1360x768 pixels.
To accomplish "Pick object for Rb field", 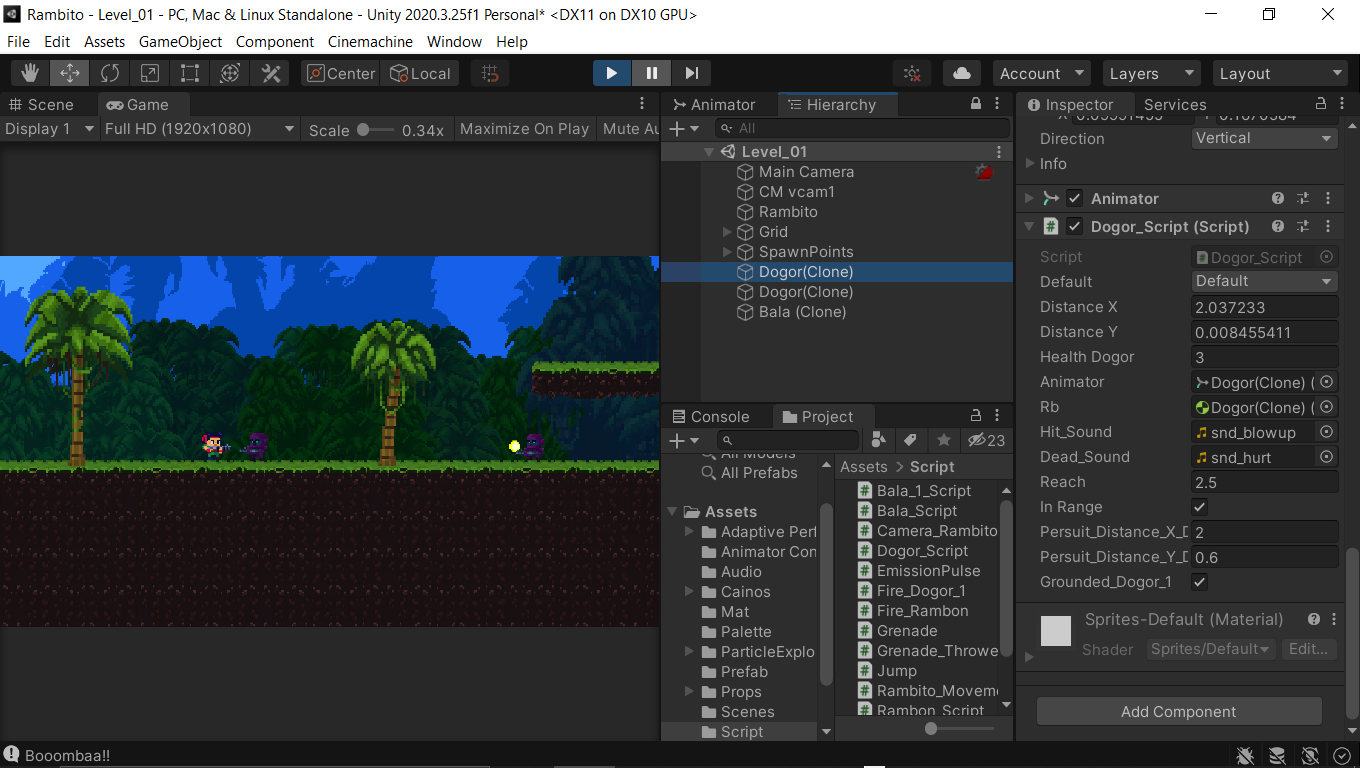I will click(x=1327, y=407).
